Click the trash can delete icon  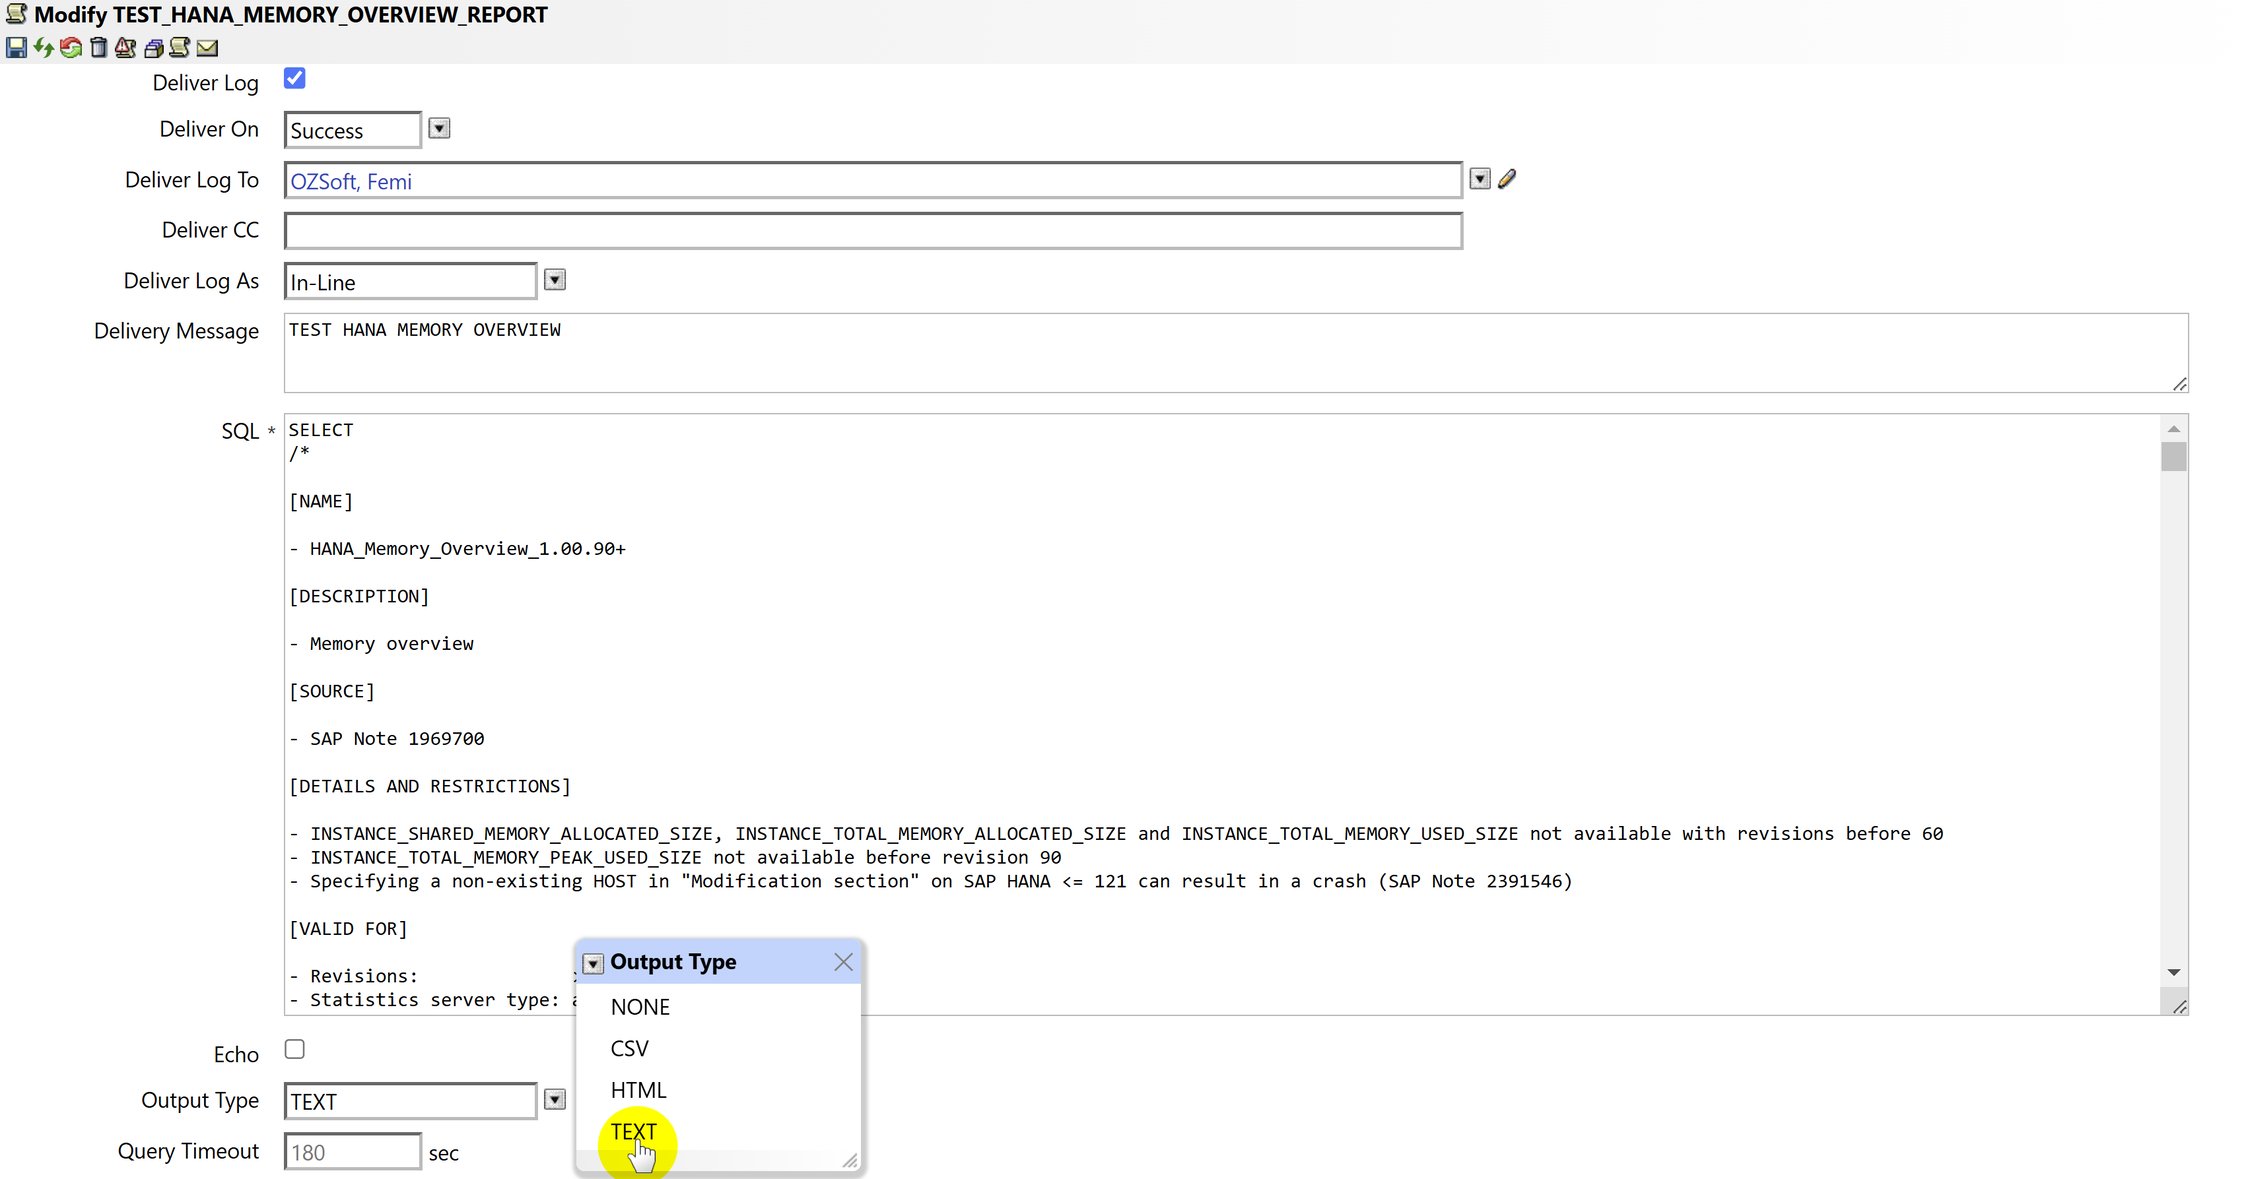pyautogui.click(x=98, y=47)
